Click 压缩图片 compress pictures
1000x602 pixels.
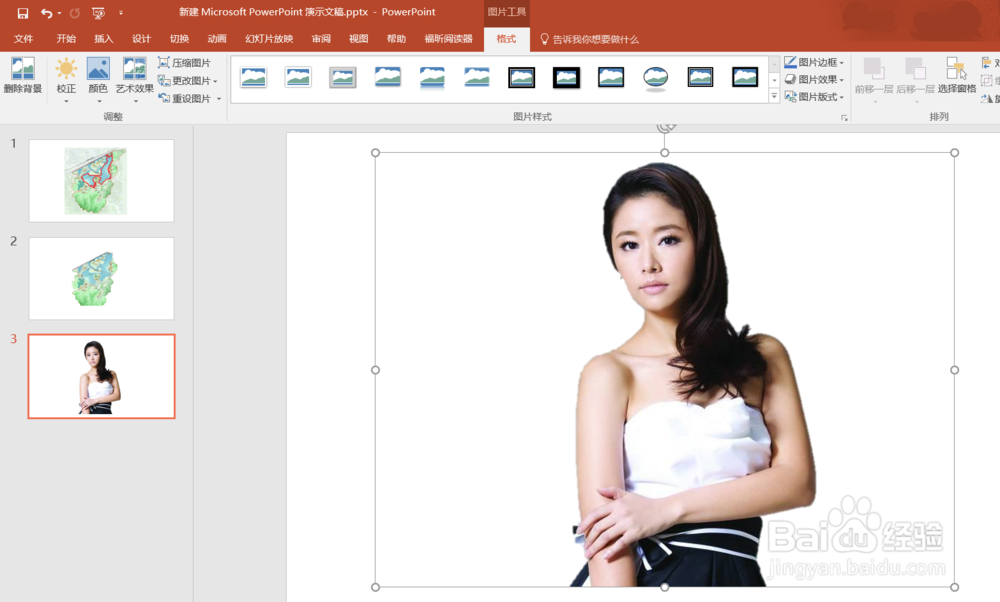click(184, 62)
